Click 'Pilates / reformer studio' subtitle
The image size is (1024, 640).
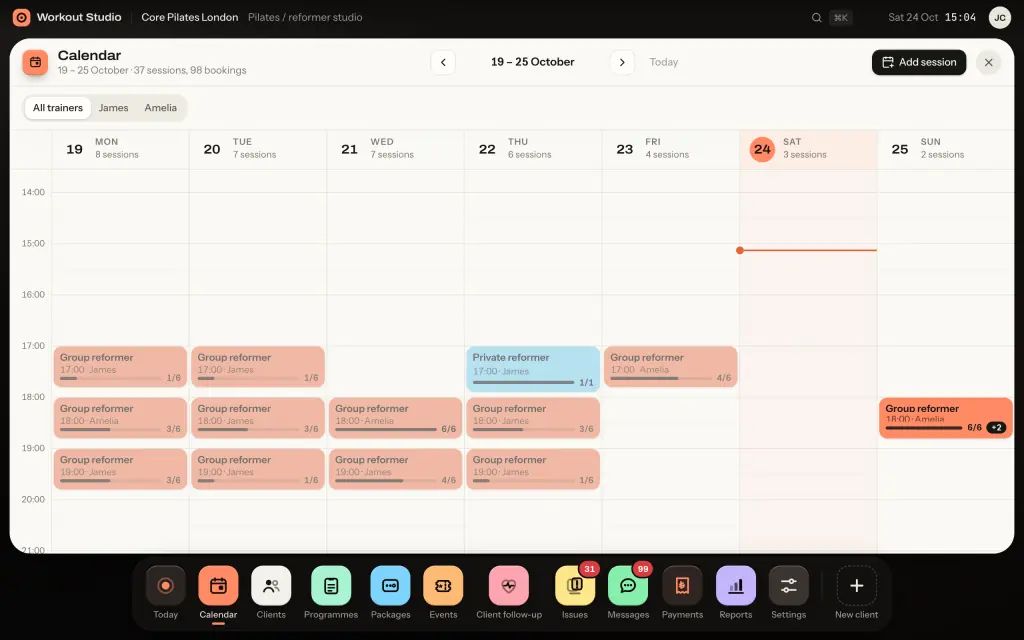[305, 18]
